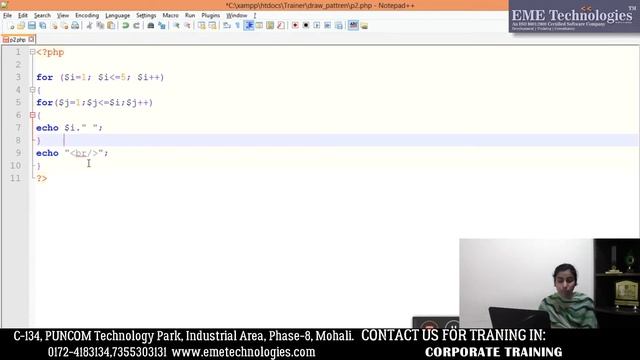Click the Save All toolbar icon

[x=42, y=26]
